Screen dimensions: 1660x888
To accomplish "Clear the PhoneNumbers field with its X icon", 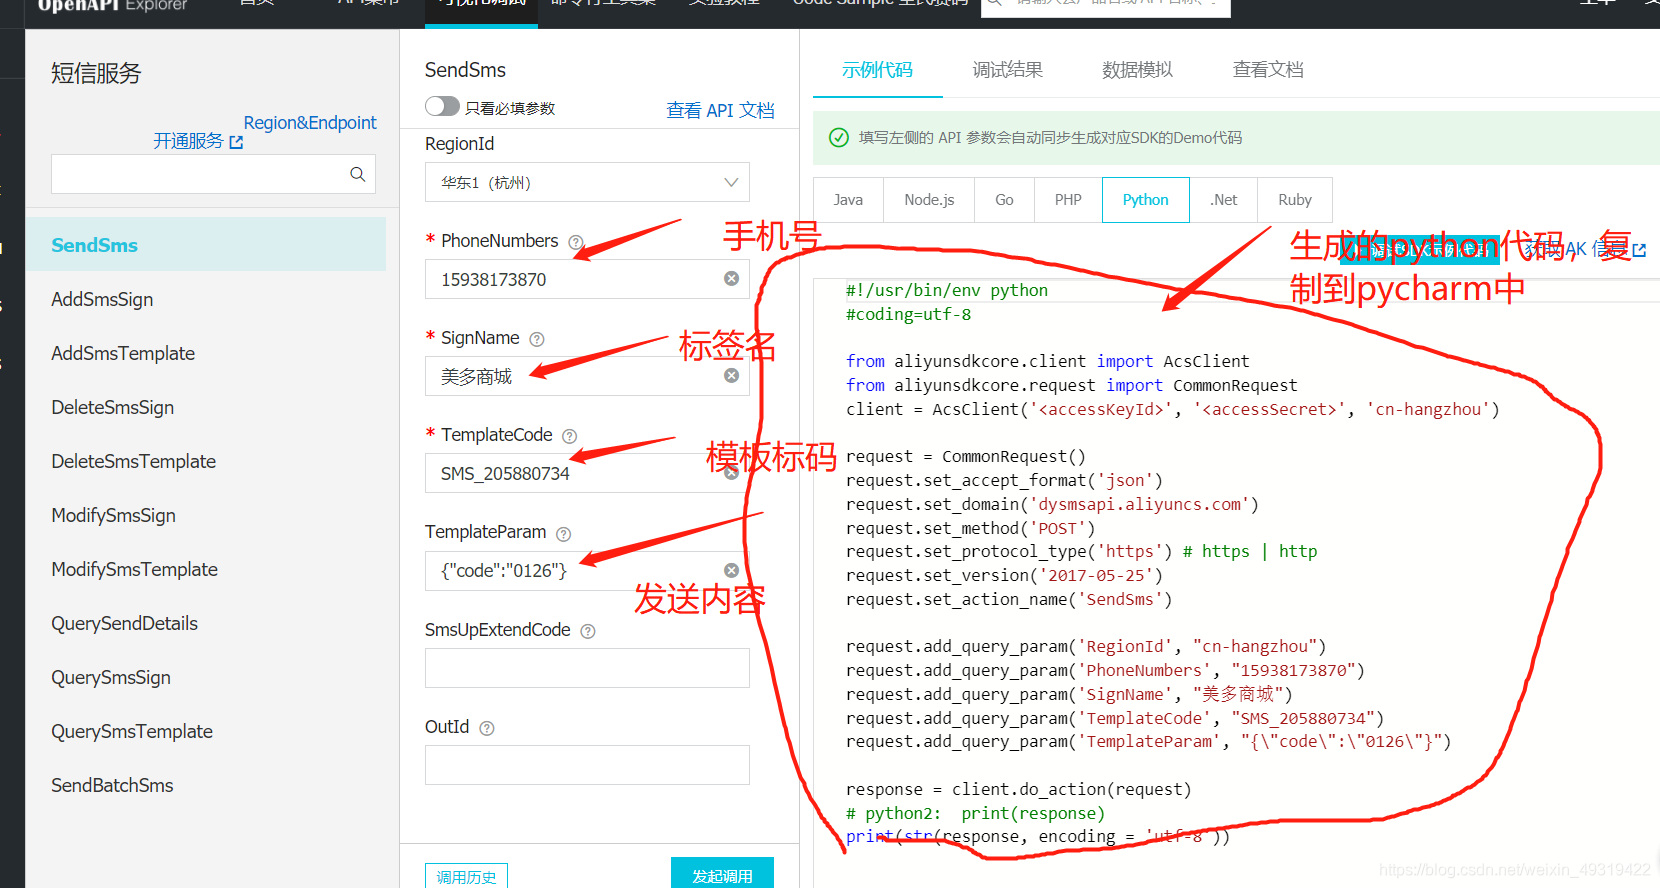I will point(731,279).
